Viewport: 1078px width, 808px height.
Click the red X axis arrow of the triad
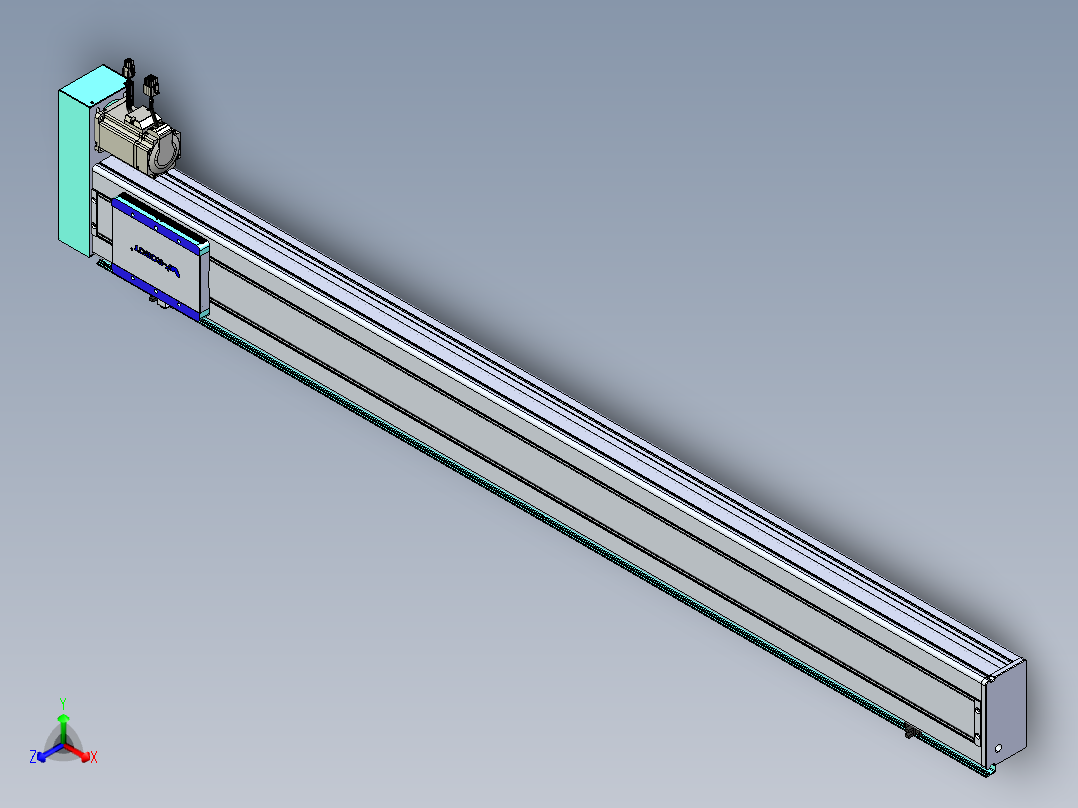coord(77,752)
